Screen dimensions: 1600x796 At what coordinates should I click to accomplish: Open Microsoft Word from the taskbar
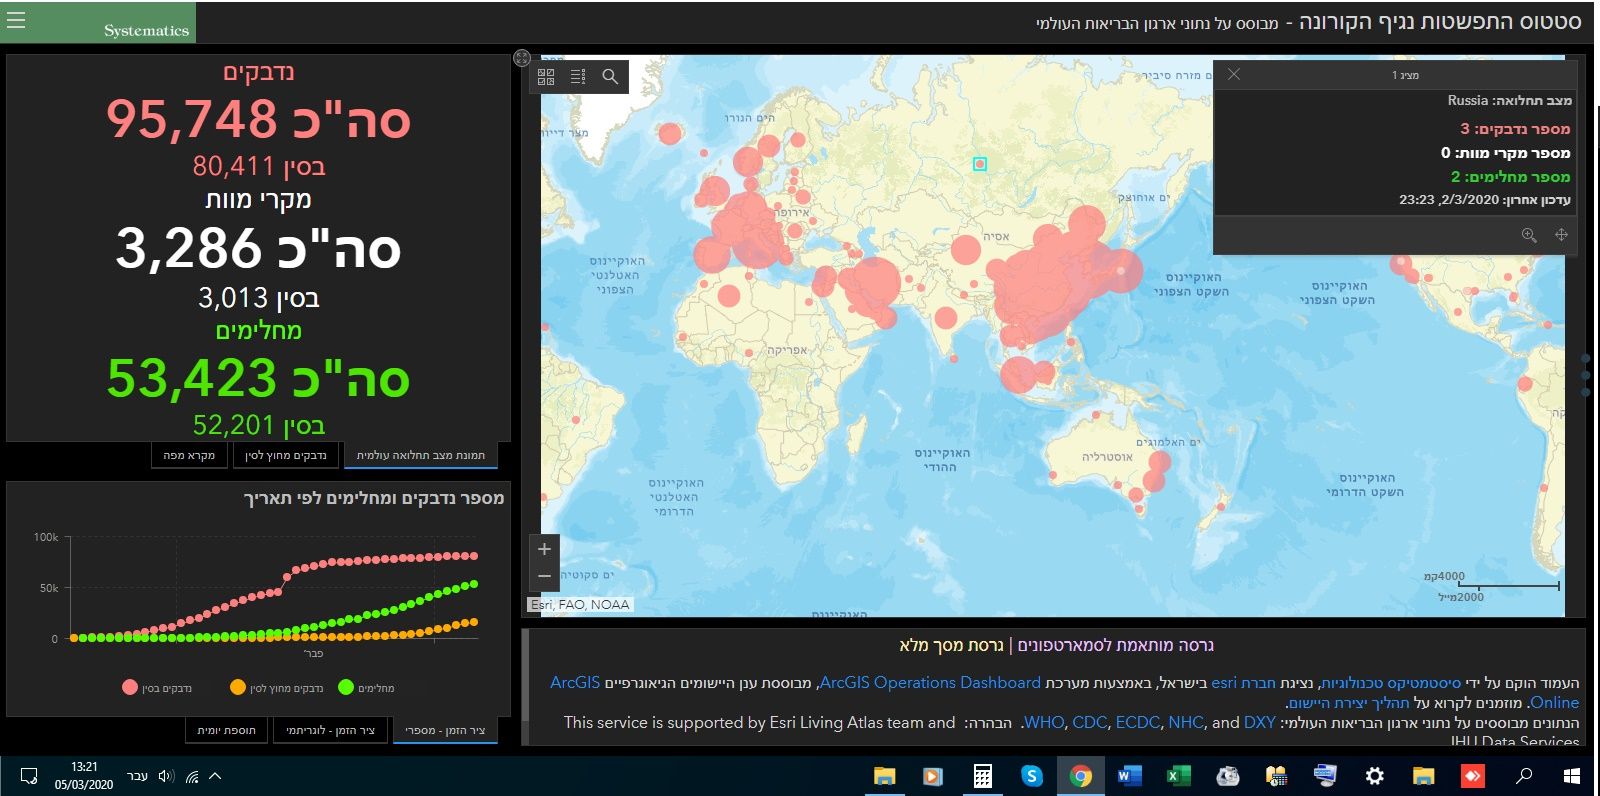point(1129,776)
